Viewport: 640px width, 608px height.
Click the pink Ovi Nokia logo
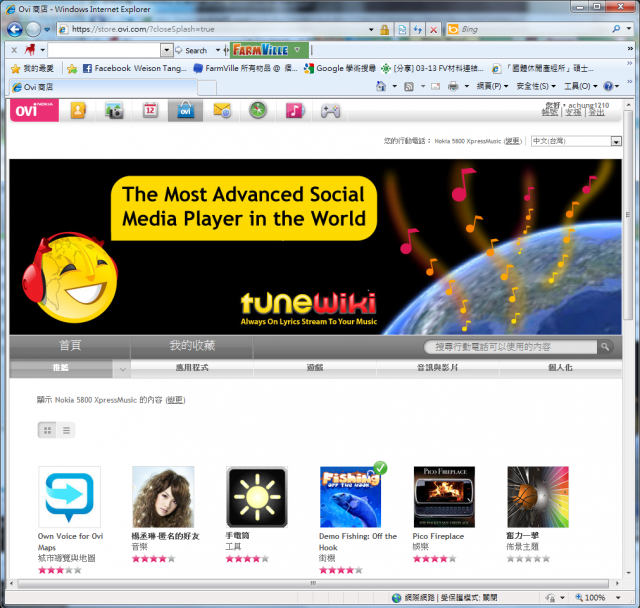point(34,110)
